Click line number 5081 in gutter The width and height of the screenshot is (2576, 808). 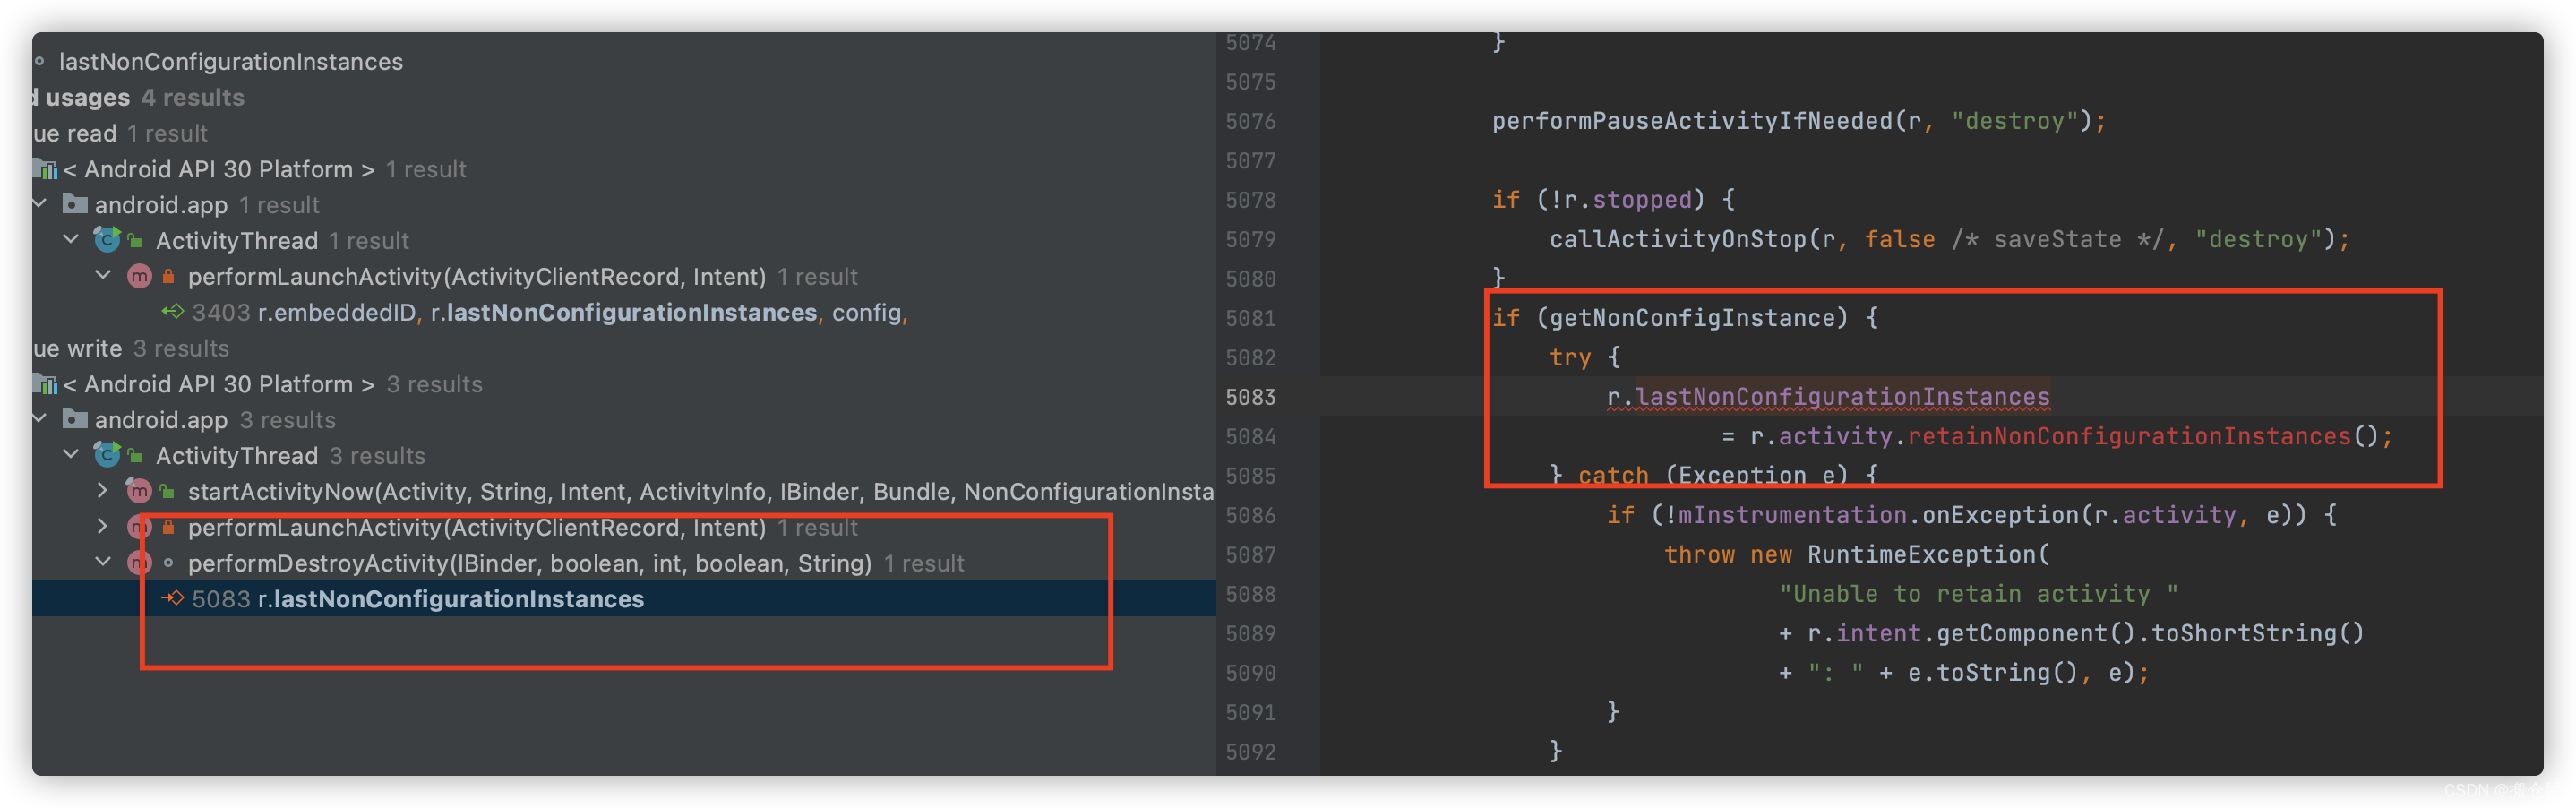[x=1250, y=318]
